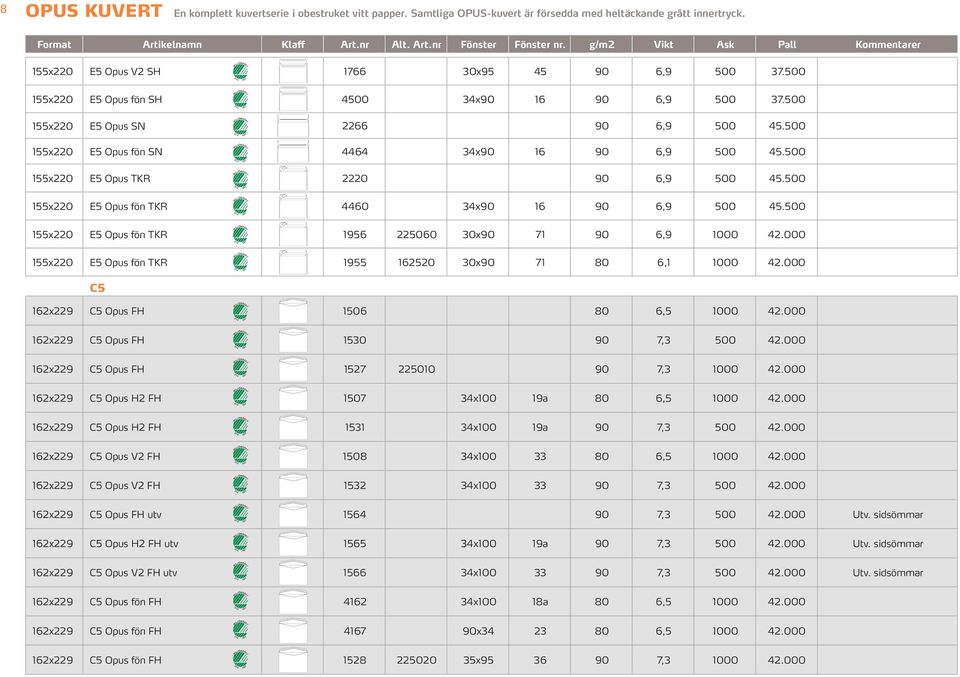The image size is (960, 677).
Task: Click window number 36
Action: click(539, 660)
